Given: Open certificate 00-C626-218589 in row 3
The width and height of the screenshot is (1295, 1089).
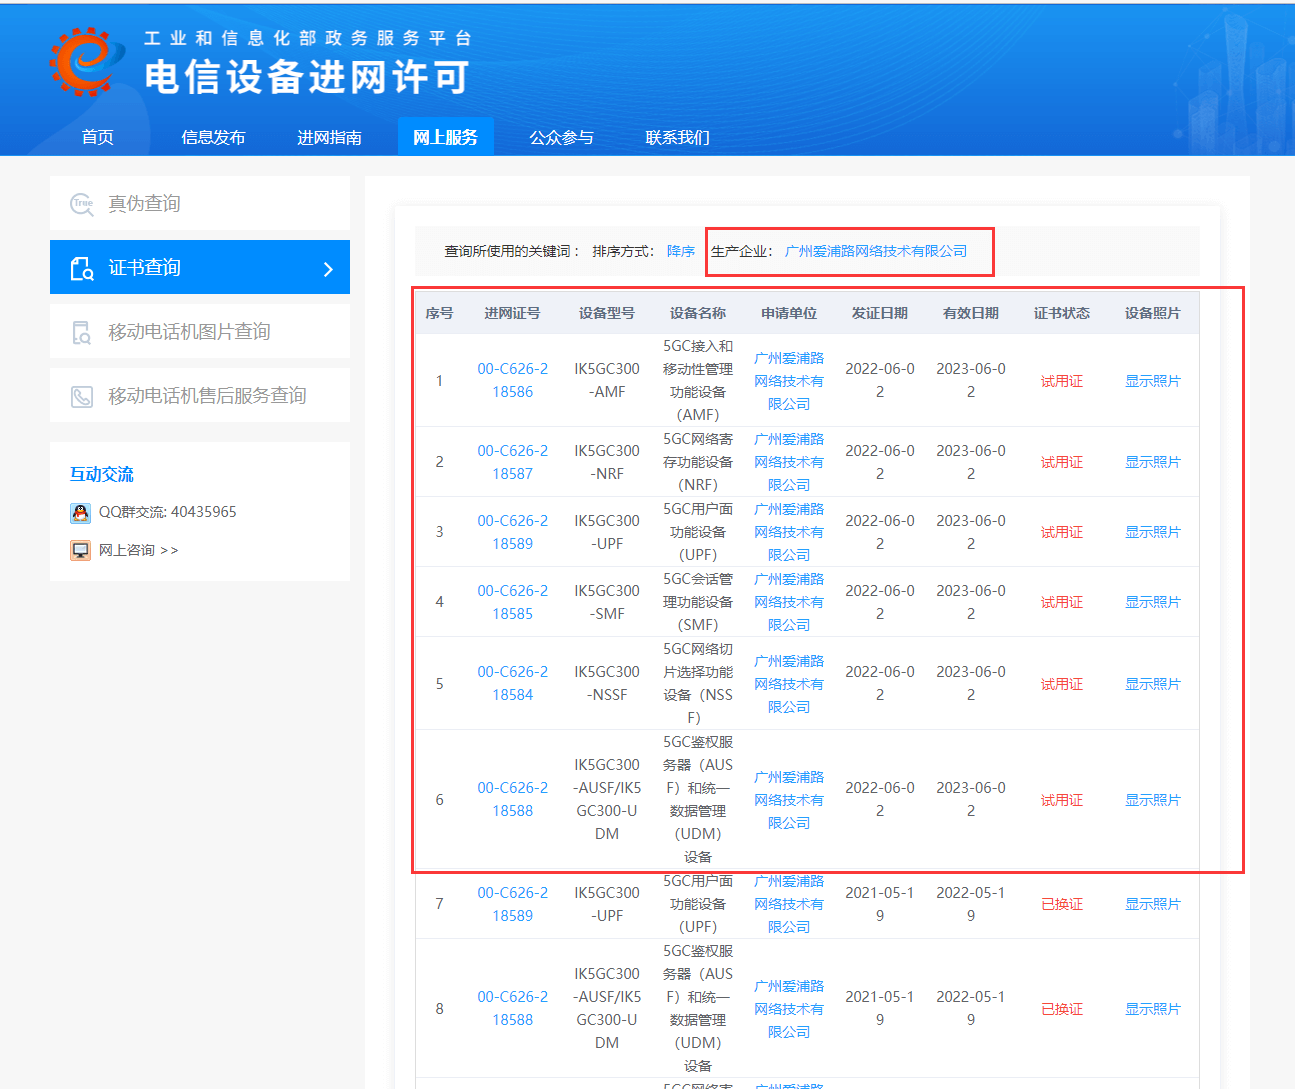Looking at the screenshot, I should pyautogui.click(x=512, y=532).
